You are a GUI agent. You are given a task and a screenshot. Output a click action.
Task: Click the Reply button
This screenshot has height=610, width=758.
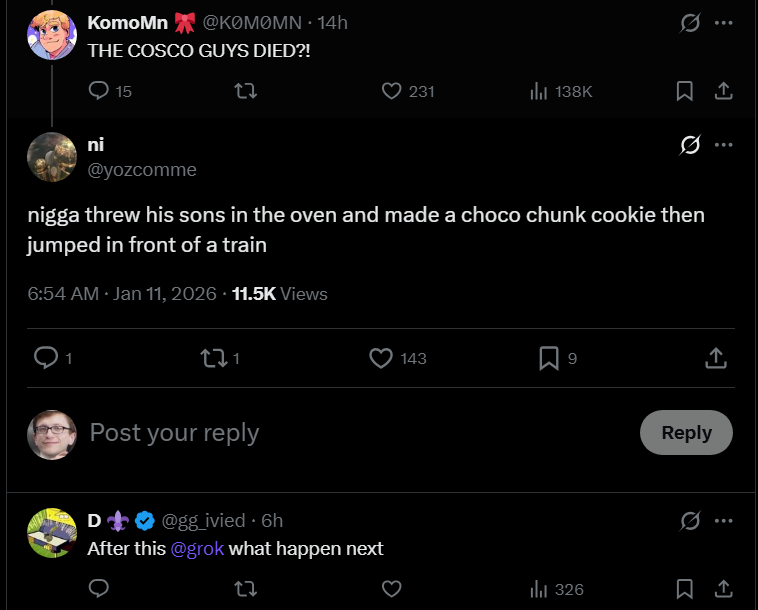[686, 433]
